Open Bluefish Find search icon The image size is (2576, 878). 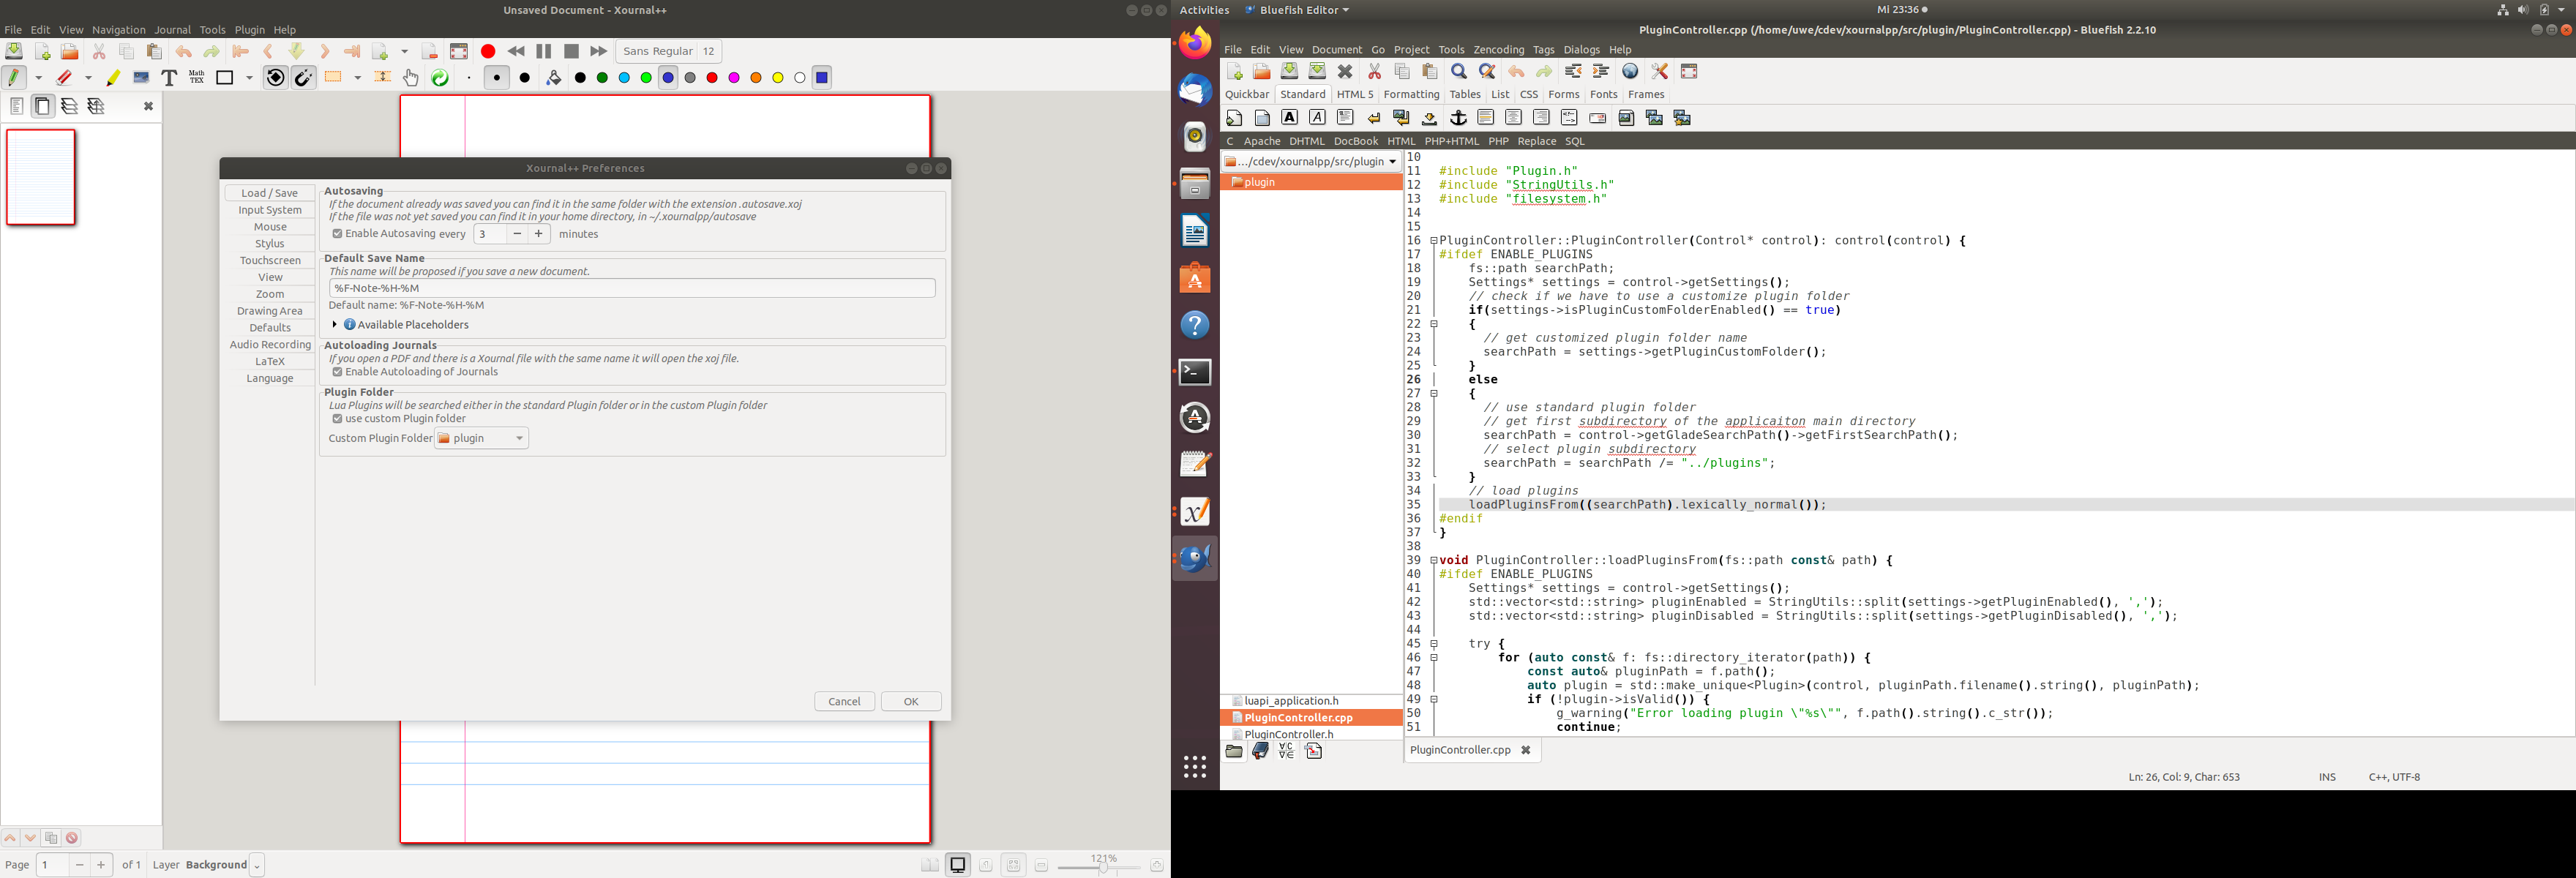(x=1459, y=72)
